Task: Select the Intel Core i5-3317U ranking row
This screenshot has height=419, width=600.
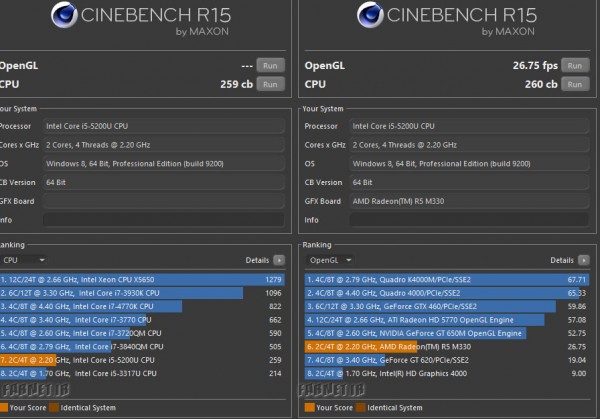Action: pyautogui.click(x=142, y=373)
